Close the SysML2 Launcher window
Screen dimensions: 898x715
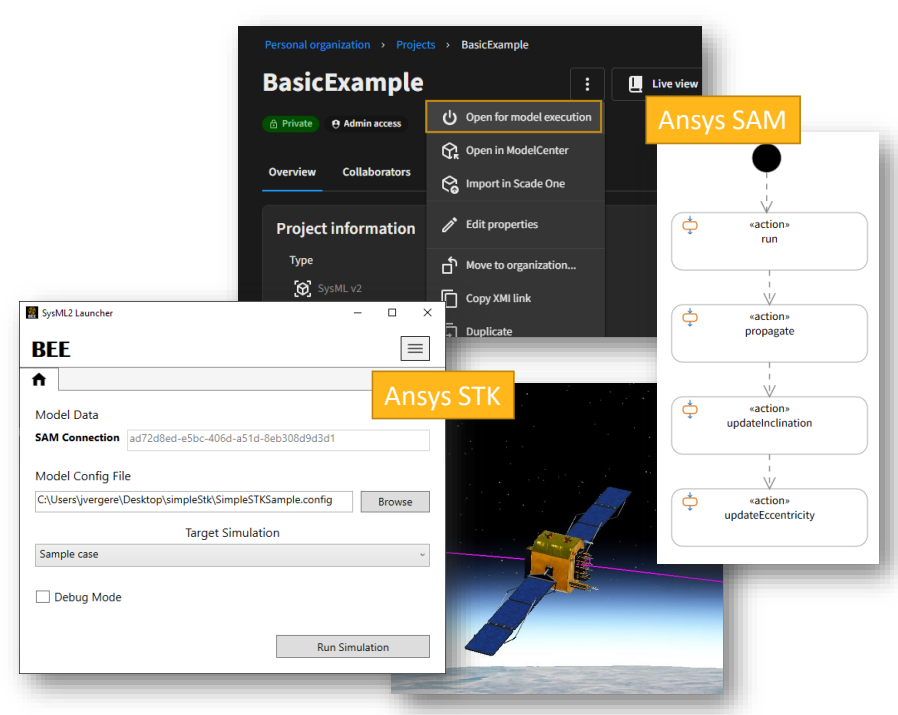coord(427,312)
